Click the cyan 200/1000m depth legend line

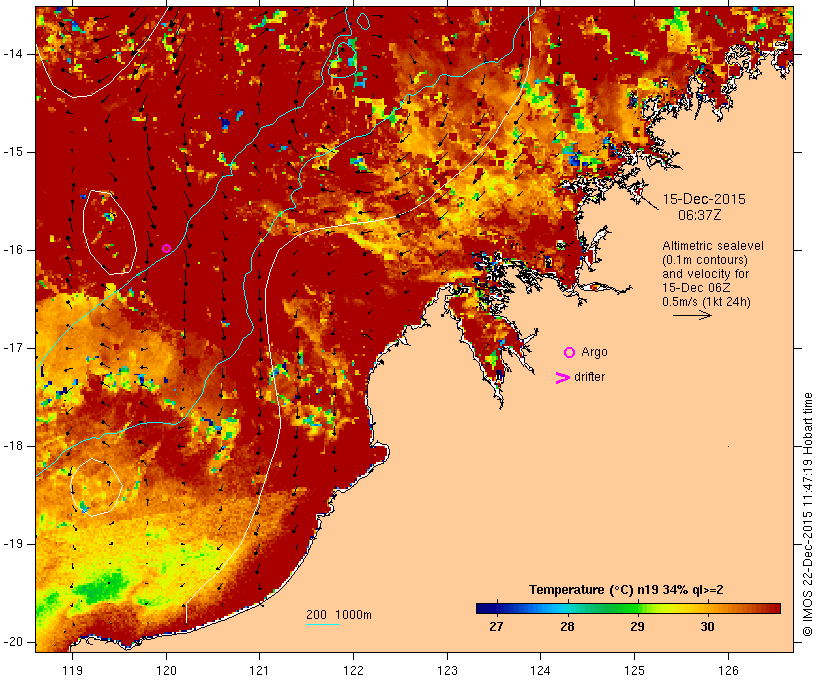tap(323, 624)
